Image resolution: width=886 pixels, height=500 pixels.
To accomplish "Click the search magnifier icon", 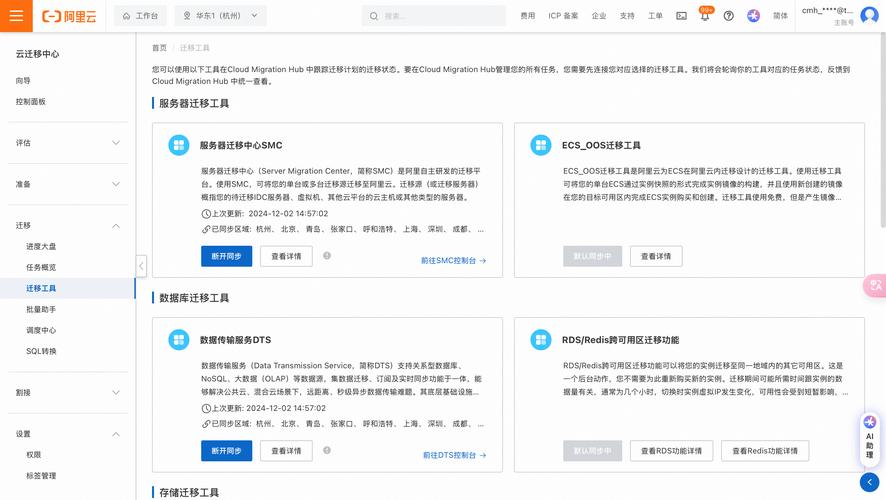I will pyautogui.click(x=373, y=16).
